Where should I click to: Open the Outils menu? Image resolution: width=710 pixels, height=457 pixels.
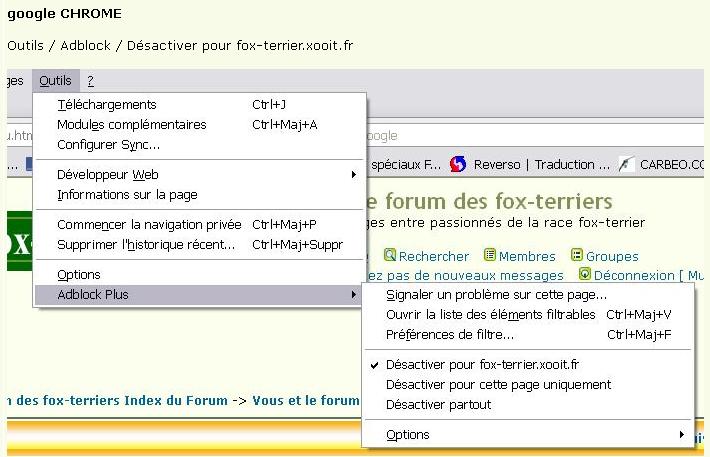tap(55, 81)
